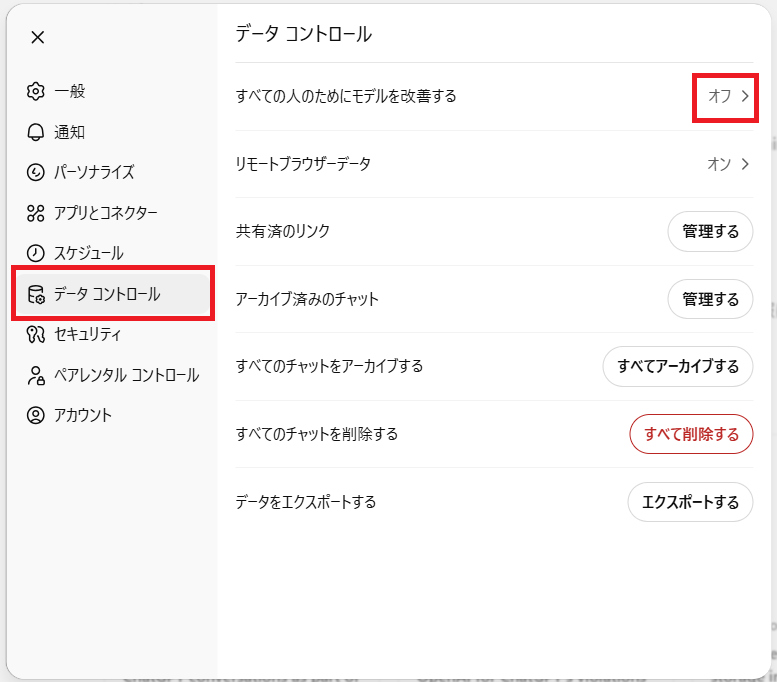777x682 pixels.
Task: Click the アカウント profile icon
Action: tap(36, 415)
